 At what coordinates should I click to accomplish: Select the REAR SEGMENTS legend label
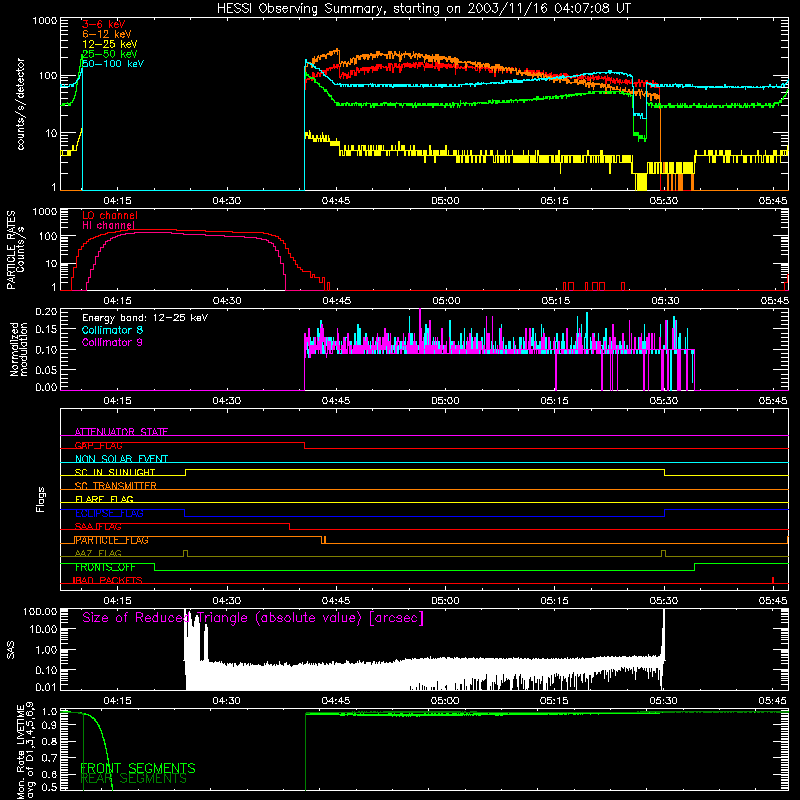tap(134, 779)
